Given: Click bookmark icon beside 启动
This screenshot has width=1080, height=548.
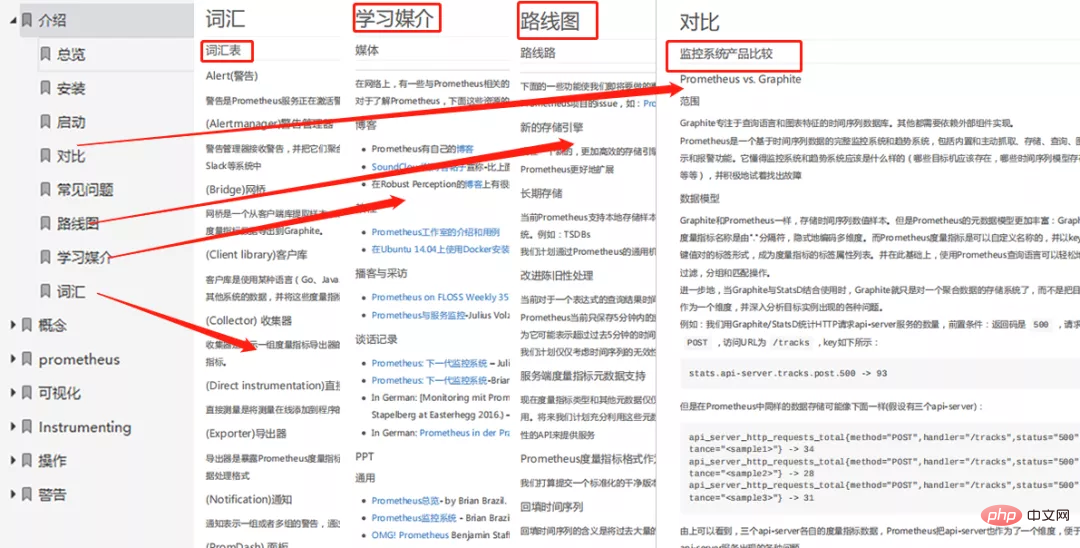Looking at the screenshot, I should coord(45,122).
